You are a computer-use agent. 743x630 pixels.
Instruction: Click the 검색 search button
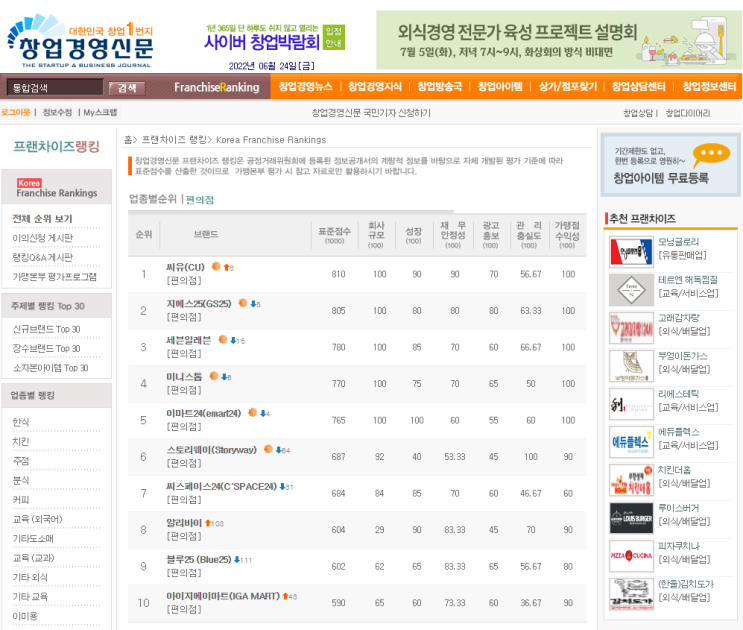pyautogui.click(x=127, y=88)
